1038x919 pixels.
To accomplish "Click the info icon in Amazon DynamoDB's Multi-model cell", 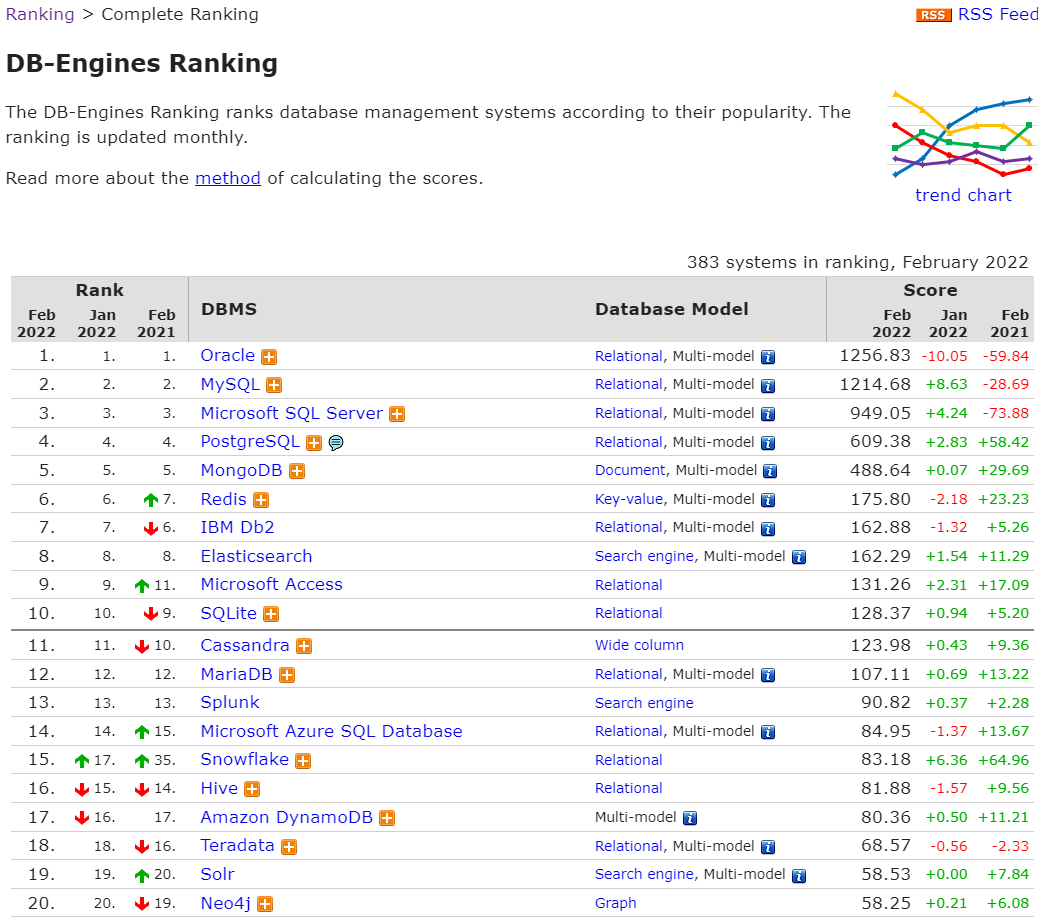I will coord(690,818).
